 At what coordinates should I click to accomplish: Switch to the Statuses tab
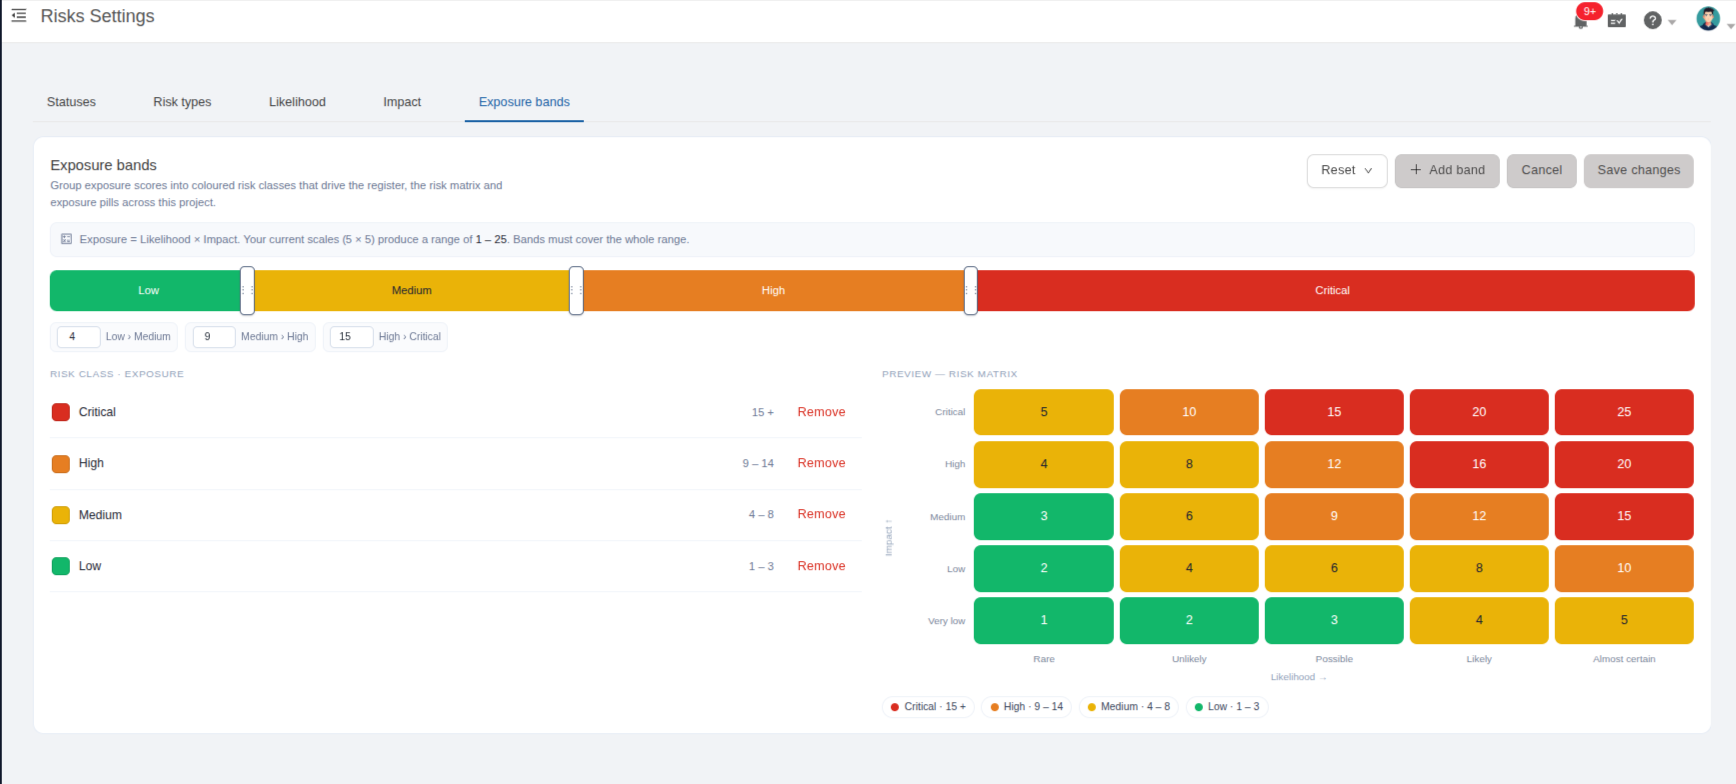pos(71,102)
